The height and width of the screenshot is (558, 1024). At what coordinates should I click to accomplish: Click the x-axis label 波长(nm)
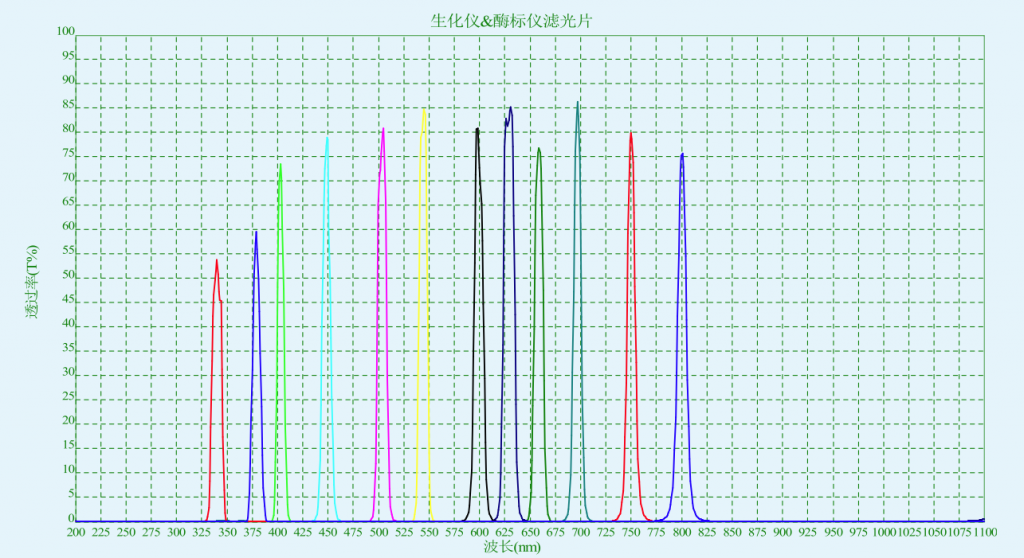click(x=512, y=547)
